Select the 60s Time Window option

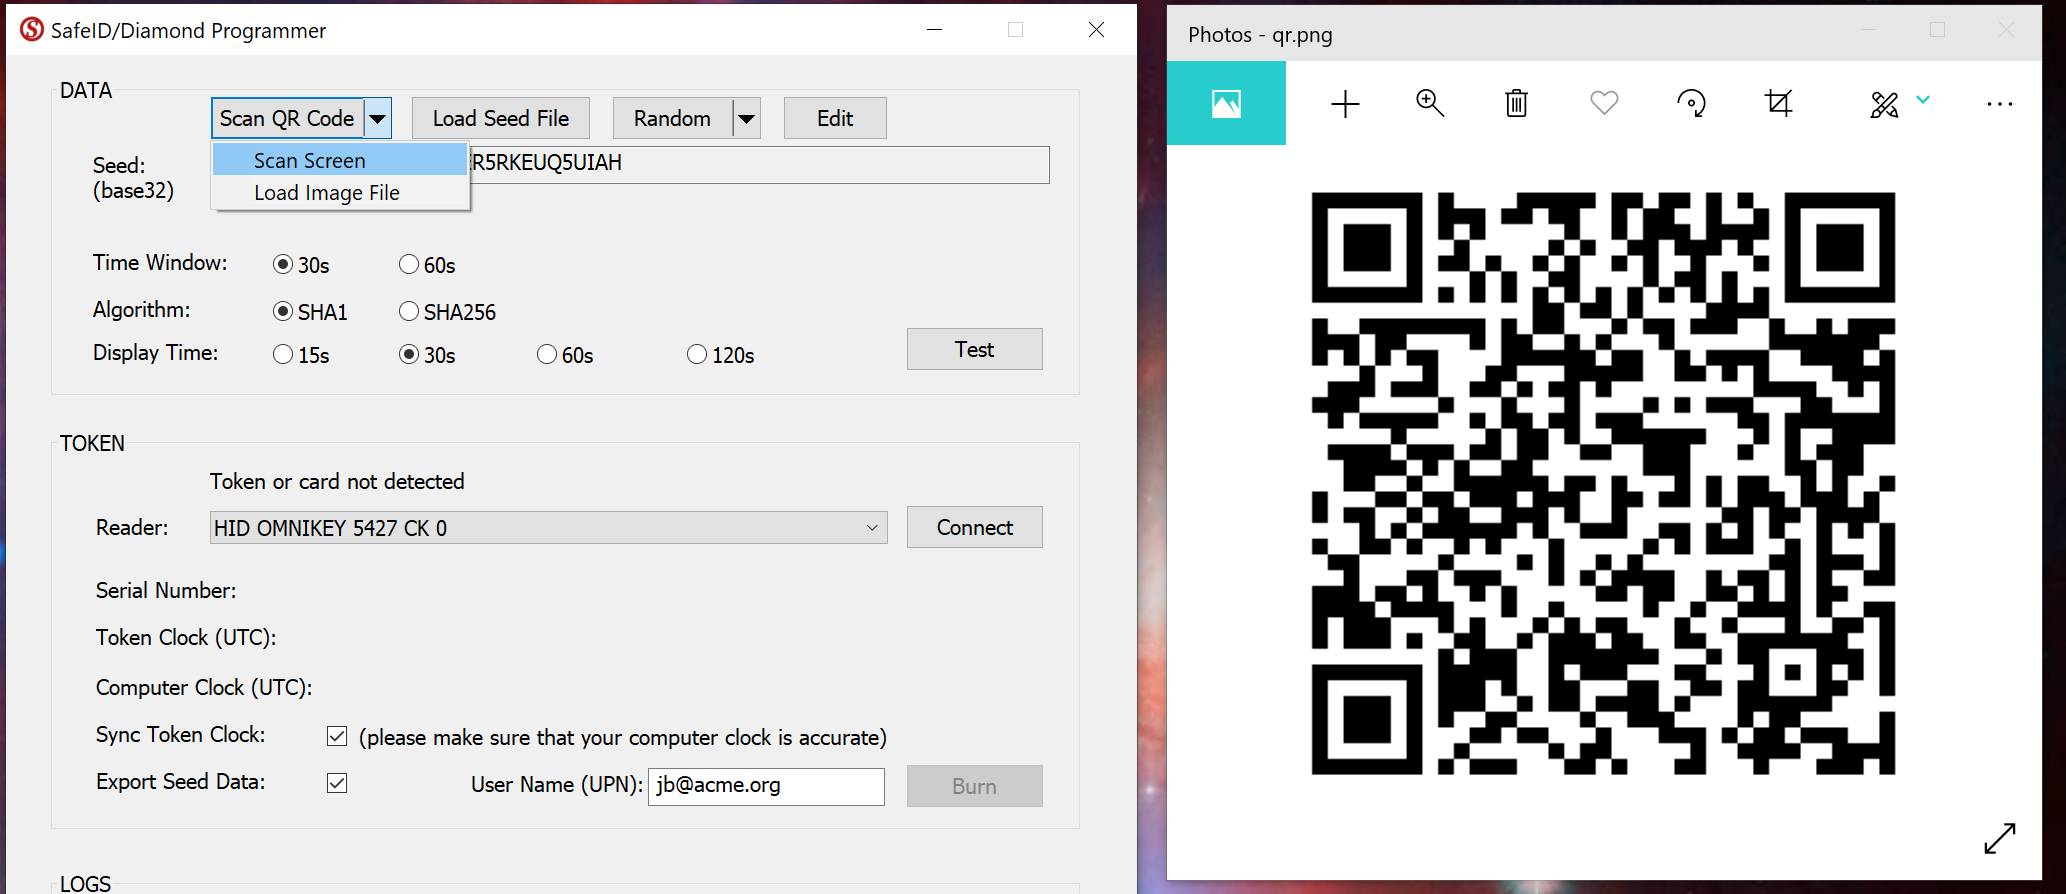coord(409,265)
